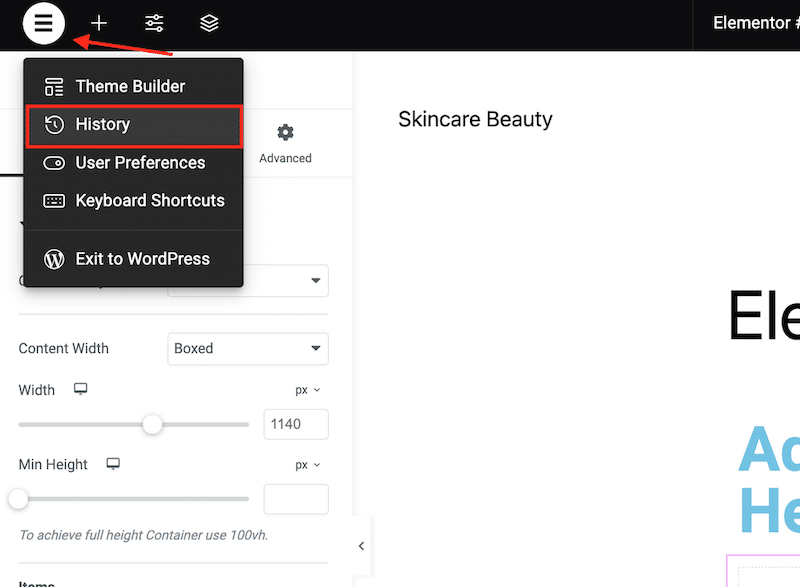Viewport: 800px width, 587px height.
Task: Click the 100vh container hint text
Action: coord(143,535)
